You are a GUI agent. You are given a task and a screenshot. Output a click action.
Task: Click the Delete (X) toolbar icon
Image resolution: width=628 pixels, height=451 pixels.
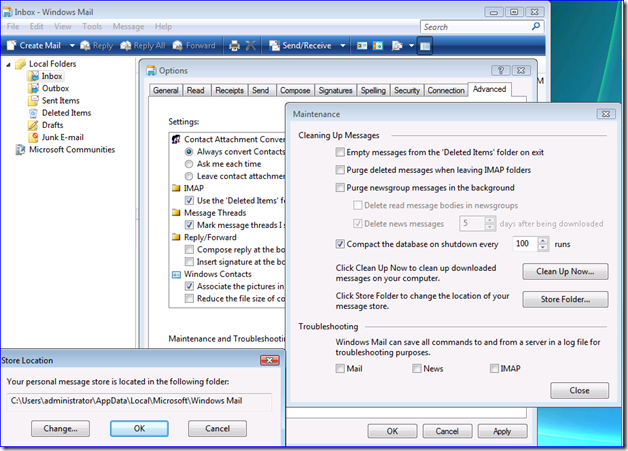pos(250,46)
